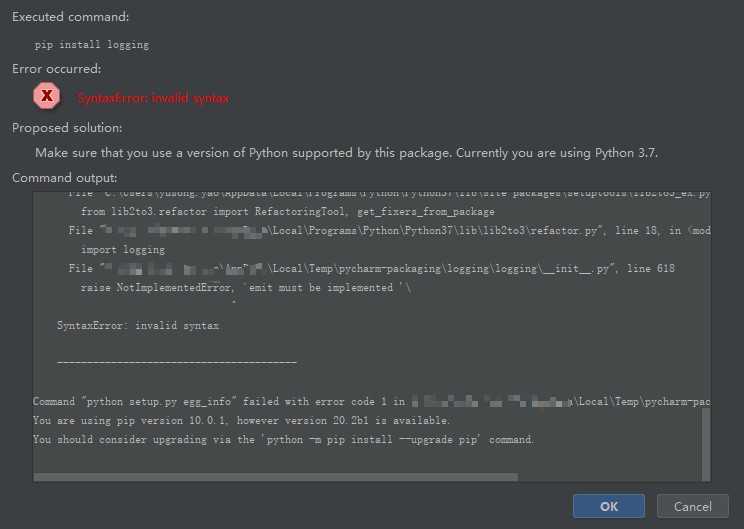This screenshot has width=744, height=529.
Task: Dismiss the dialog with Cancel
Action: click(x=693, y=506)
